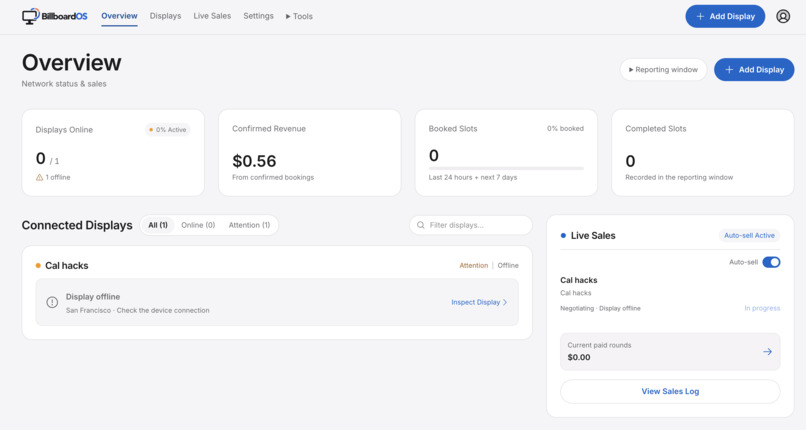Select the Display offline alert row

(277, 303)
